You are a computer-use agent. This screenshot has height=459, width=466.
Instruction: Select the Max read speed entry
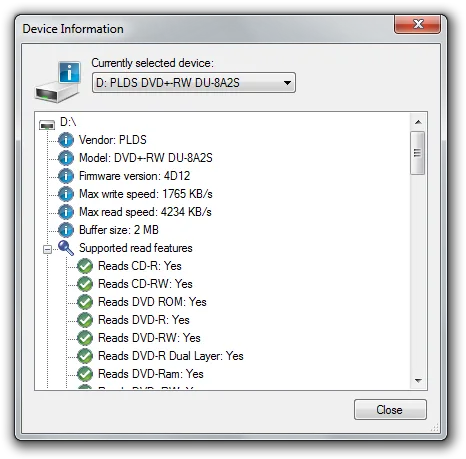pyautogui.click(x=145, y=212)
